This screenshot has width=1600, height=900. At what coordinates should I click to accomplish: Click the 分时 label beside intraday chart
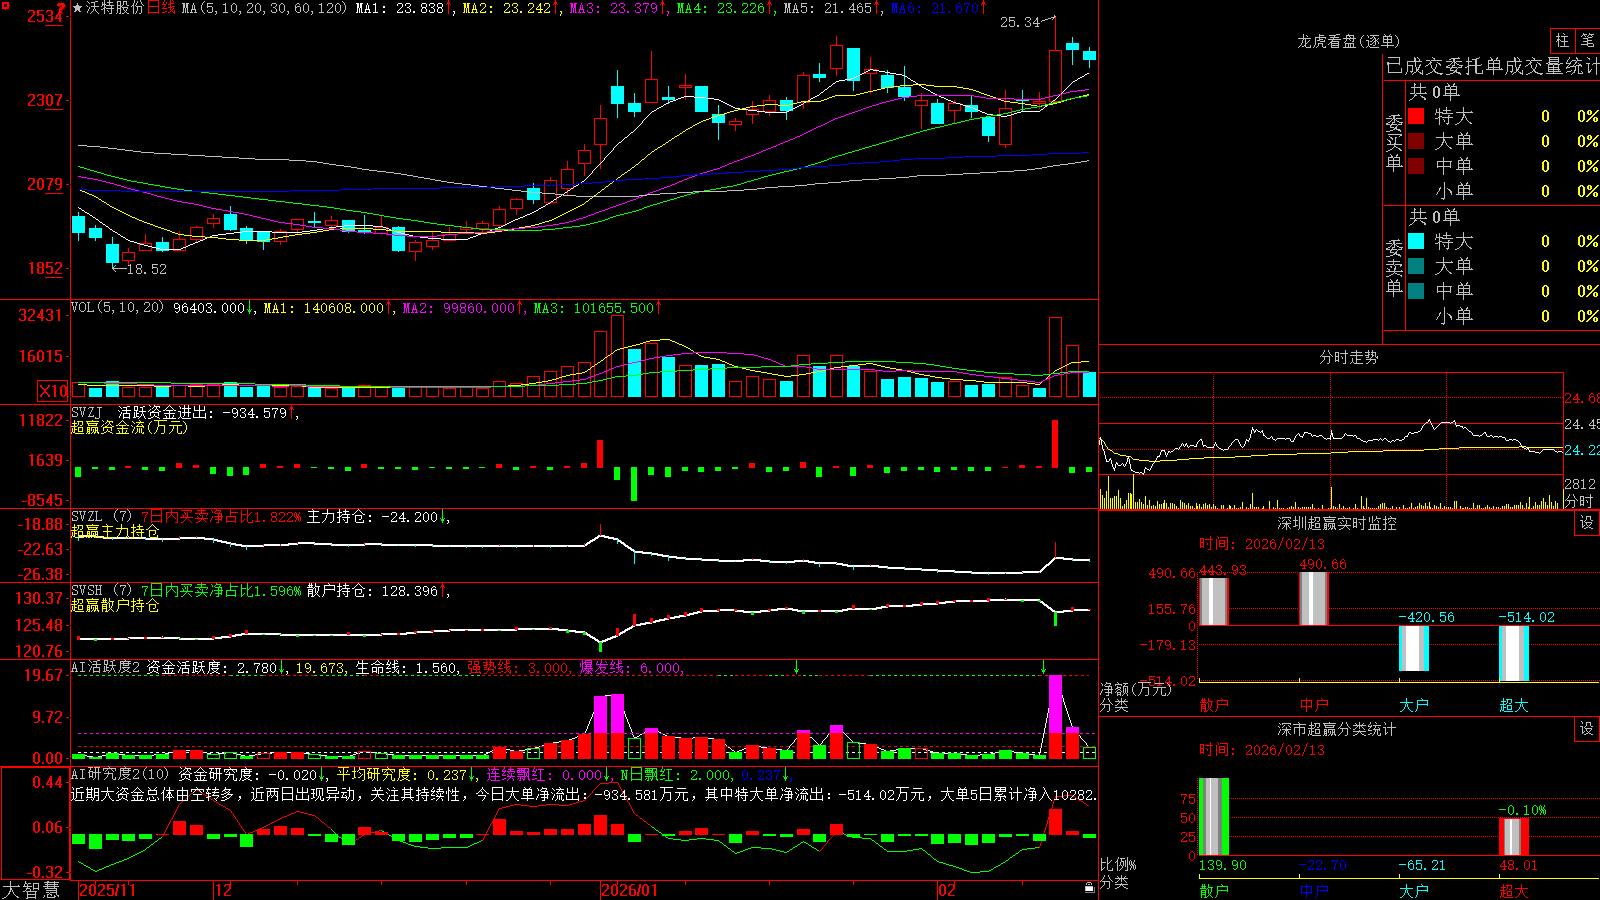tap(1579, 501)
